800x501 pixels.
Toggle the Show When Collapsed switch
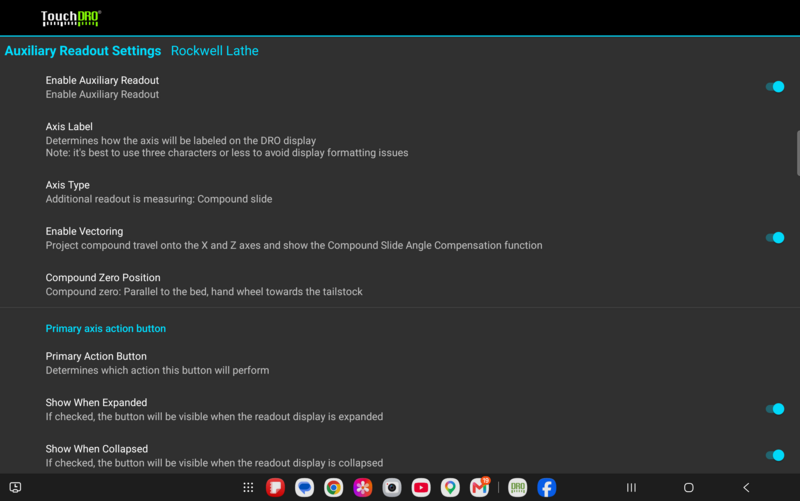[x=774, y=455]
